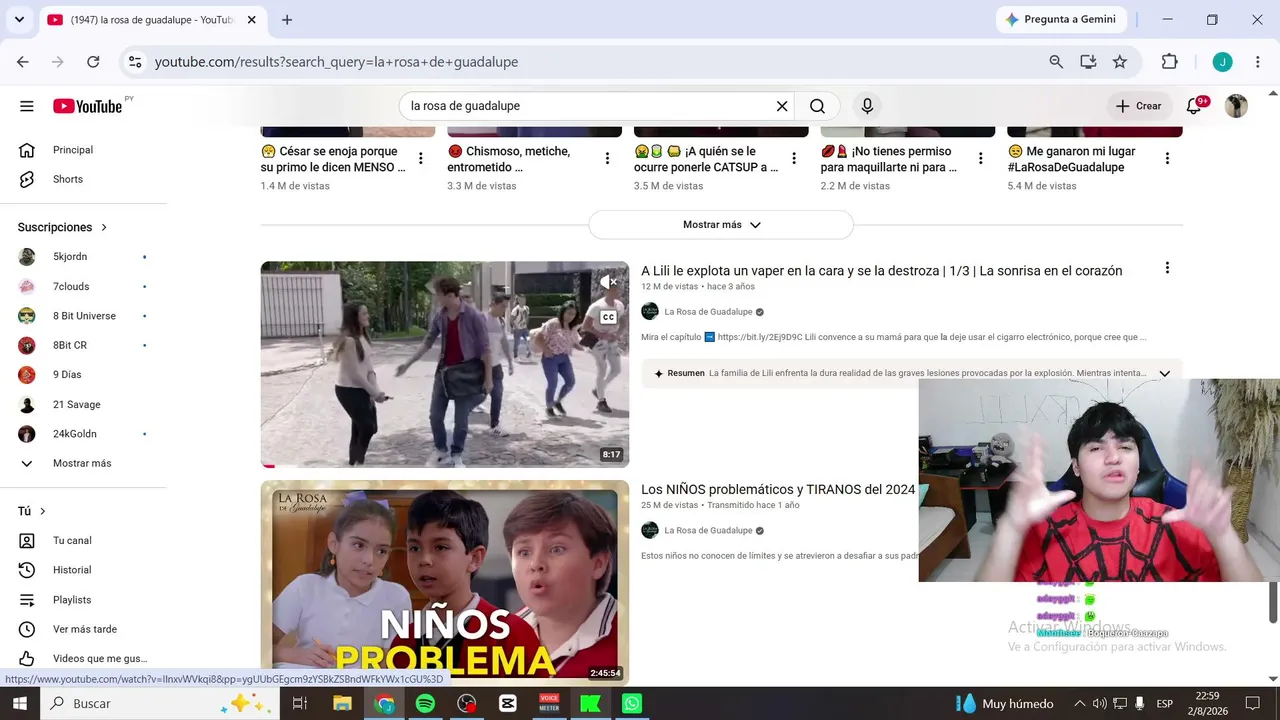Open options menu for the Lili video
This screenshot has width=1280, height=720.
pyautogui.click(x=1166, y=268)
